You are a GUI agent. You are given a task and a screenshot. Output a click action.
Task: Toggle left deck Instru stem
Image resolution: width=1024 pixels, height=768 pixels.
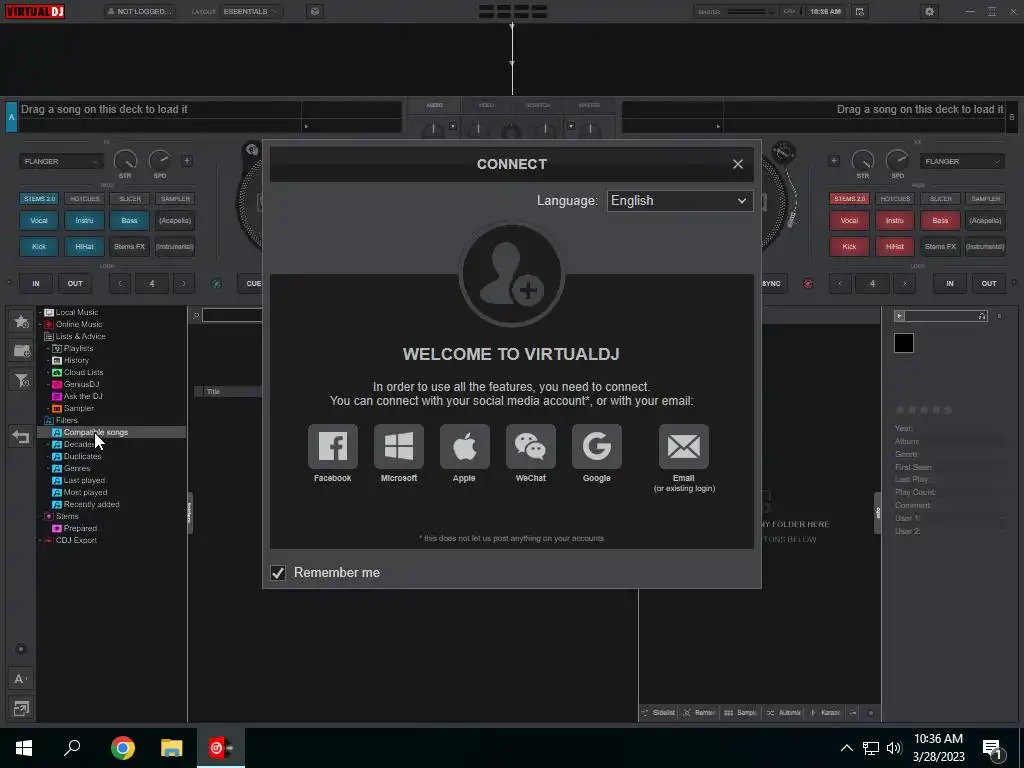84,221
